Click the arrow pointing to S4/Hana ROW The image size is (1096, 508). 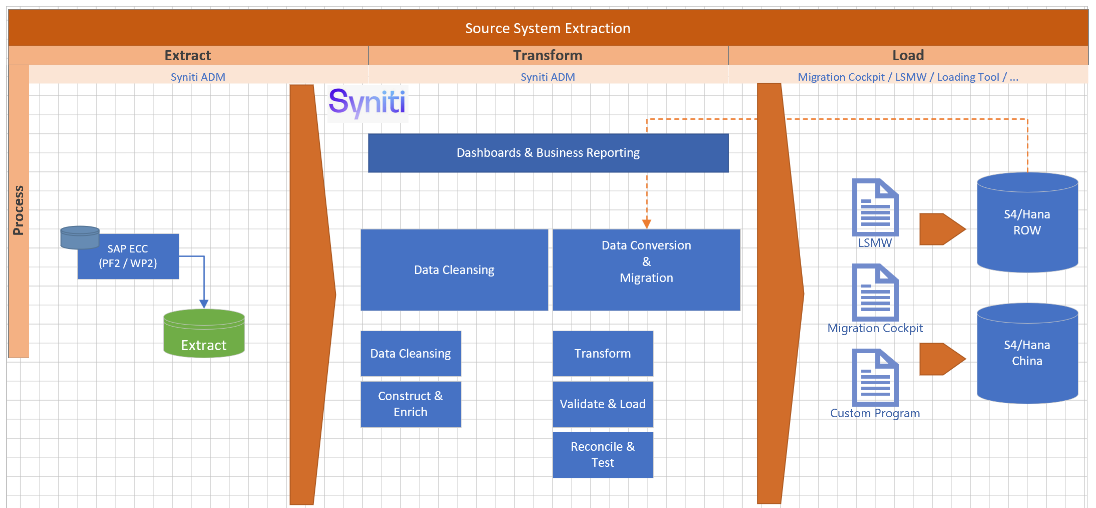(x=940, y=229)
